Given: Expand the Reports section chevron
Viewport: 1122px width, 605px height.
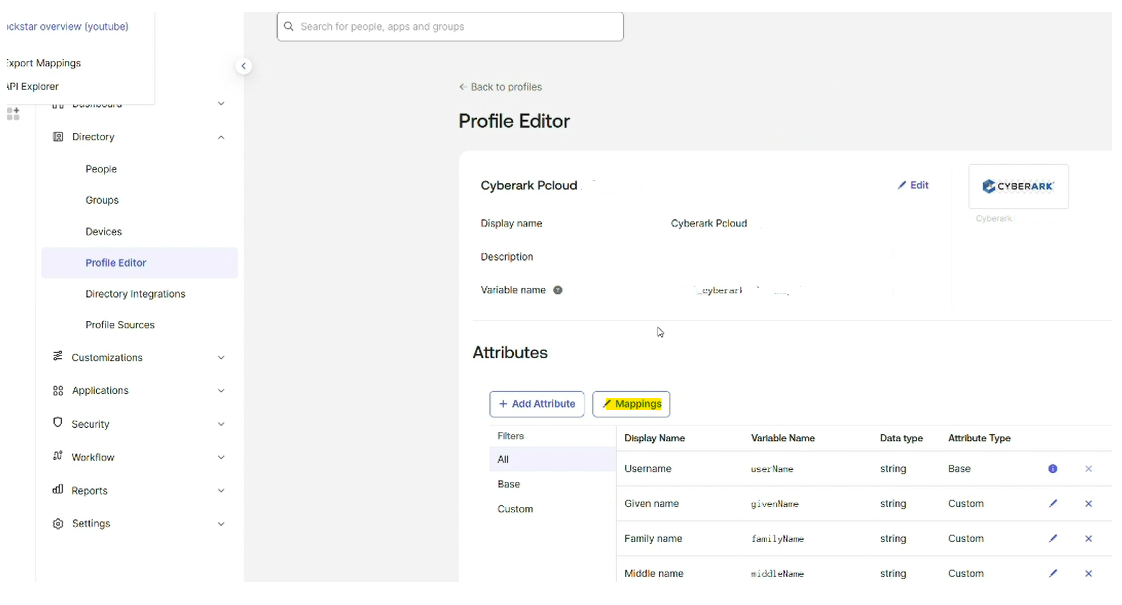Looking at the screenshot, I should coord(221,490).
